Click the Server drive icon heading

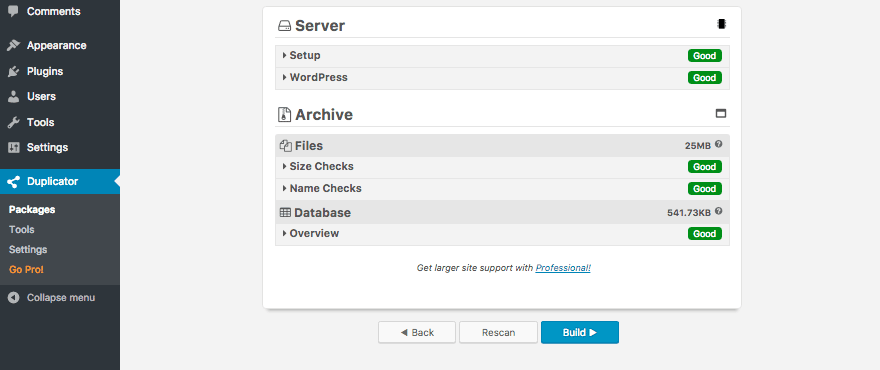285,26
